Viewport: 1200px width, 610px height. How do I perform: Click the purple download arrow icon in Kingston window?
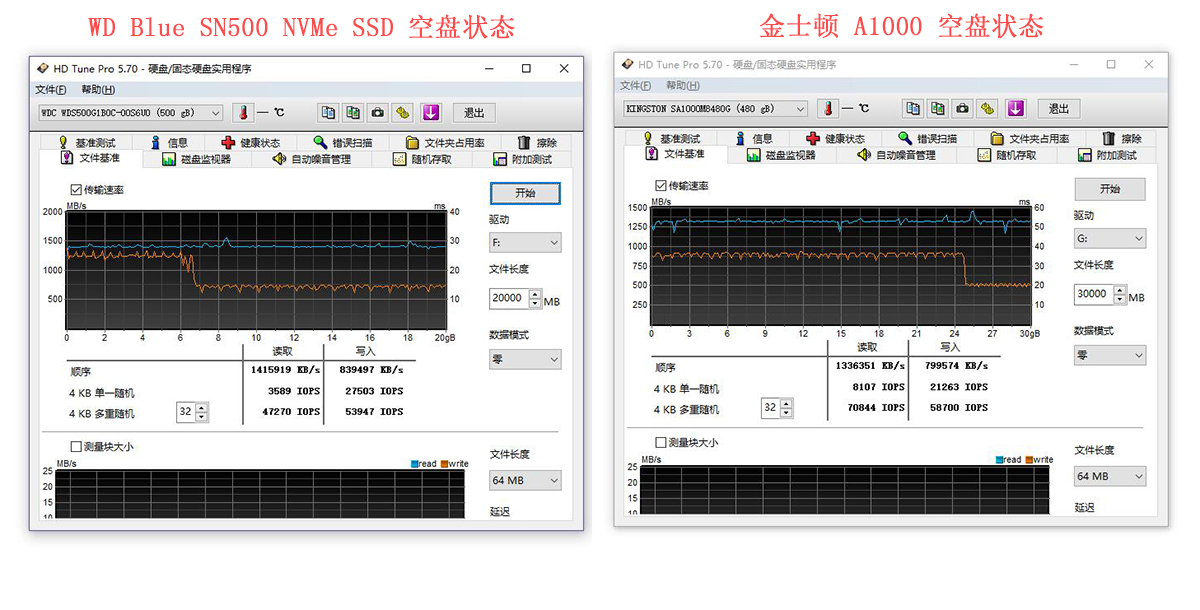[x=1018, y=109]
